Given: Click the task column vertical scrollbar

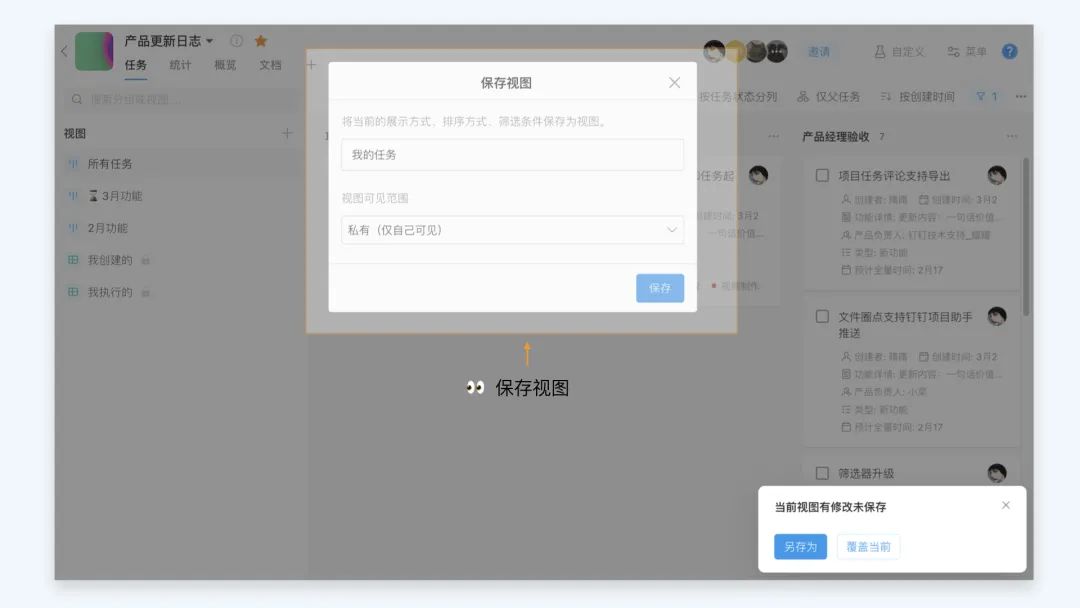Looking at the screenshot, I should click(1026, 238).
